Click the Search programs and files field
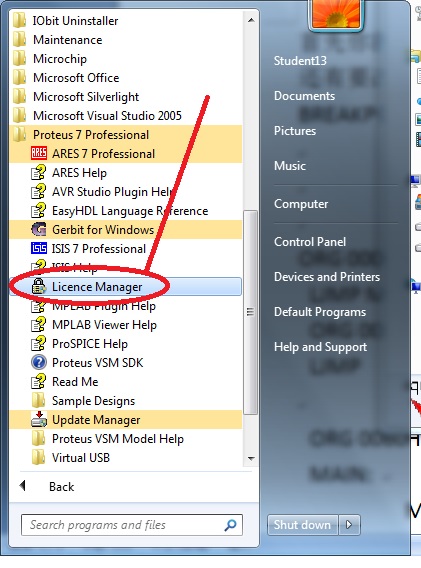This screenshot has height=568, width=421. (x=132, y=525)
